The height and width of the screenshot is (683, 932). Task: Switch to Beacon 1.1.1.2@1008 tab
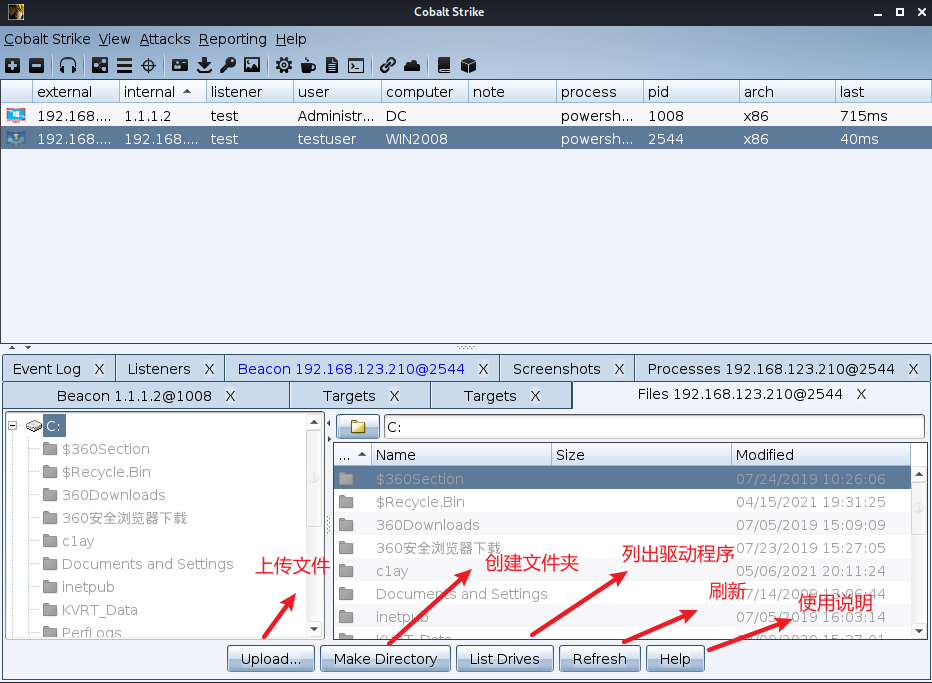point(134,396)
